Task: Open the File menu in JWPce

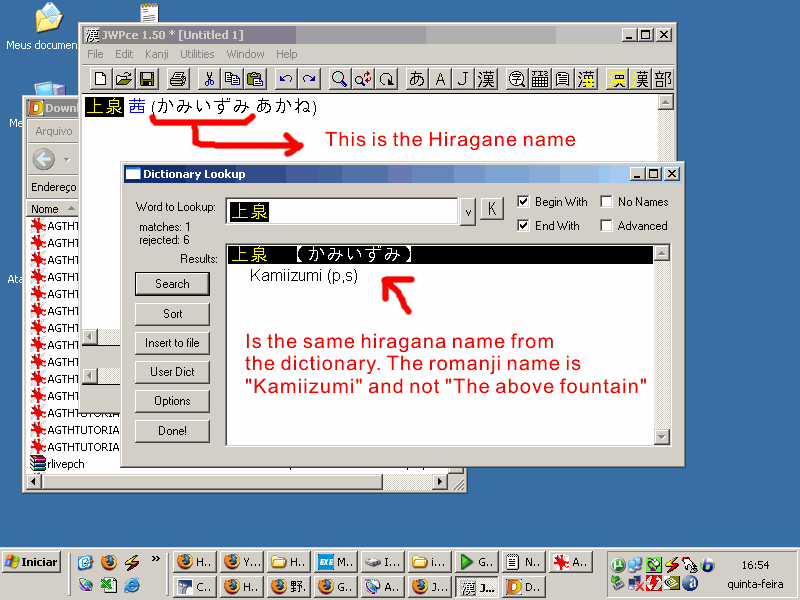Action: pyautogui.click(x=95, y=54)
